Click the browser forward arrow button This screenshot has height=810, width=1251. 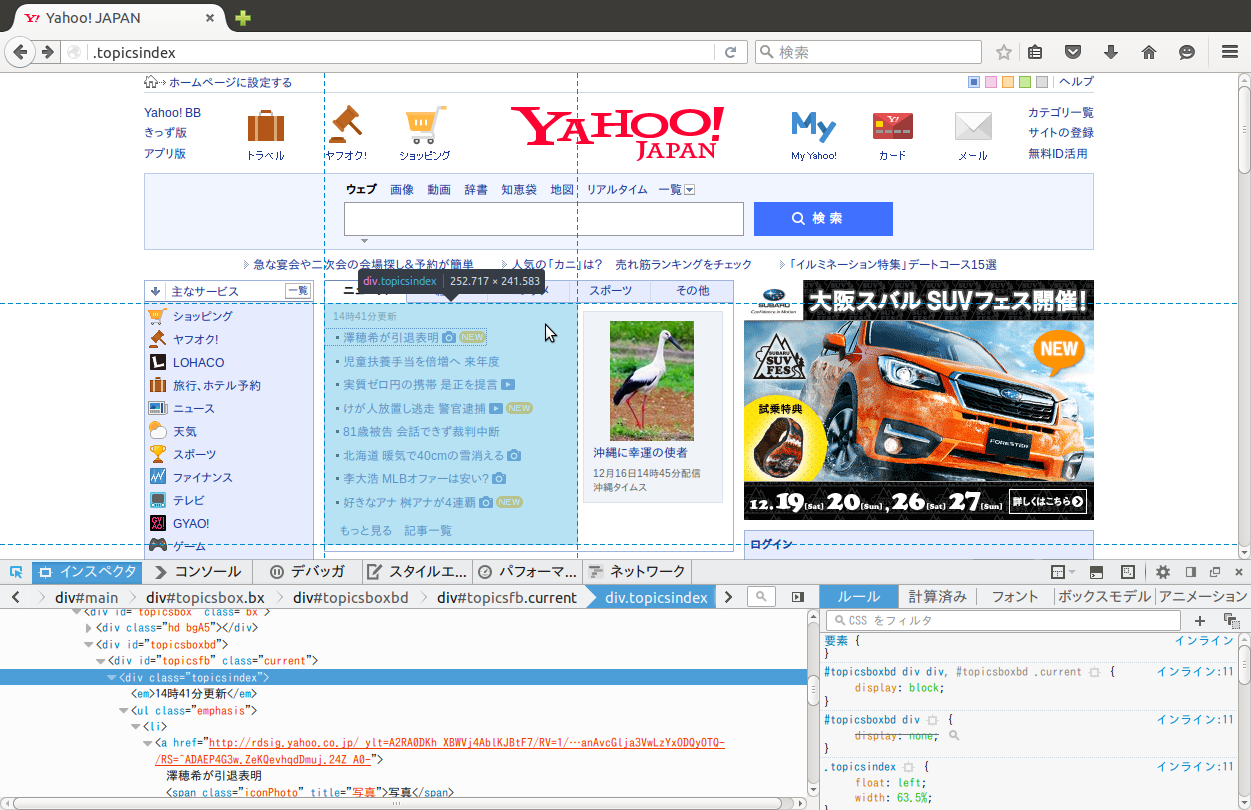(46, 52)
